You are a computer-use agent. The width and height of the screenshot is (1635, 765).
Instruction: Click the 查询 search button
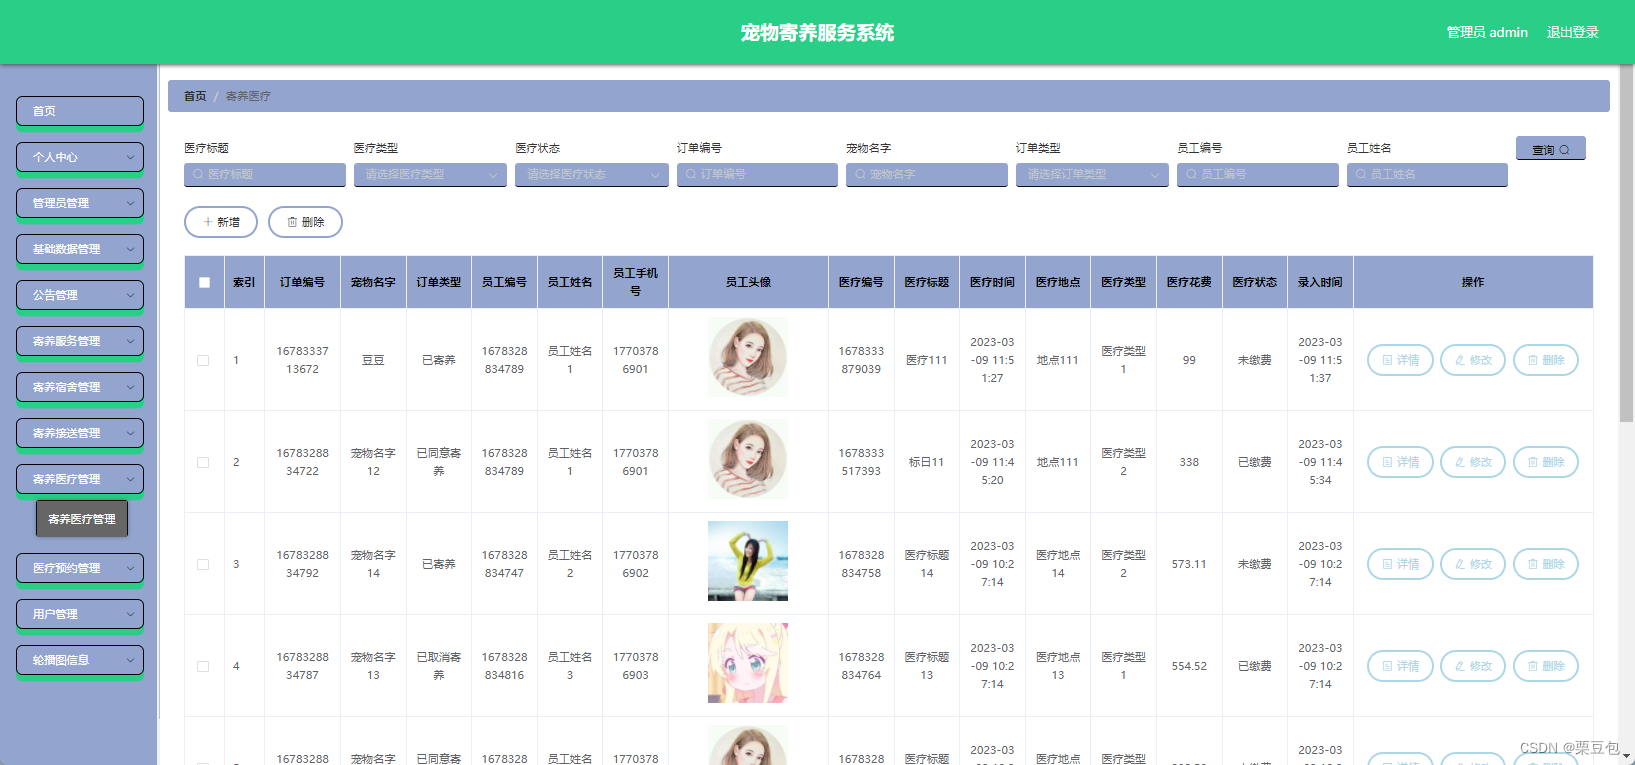1551,149
